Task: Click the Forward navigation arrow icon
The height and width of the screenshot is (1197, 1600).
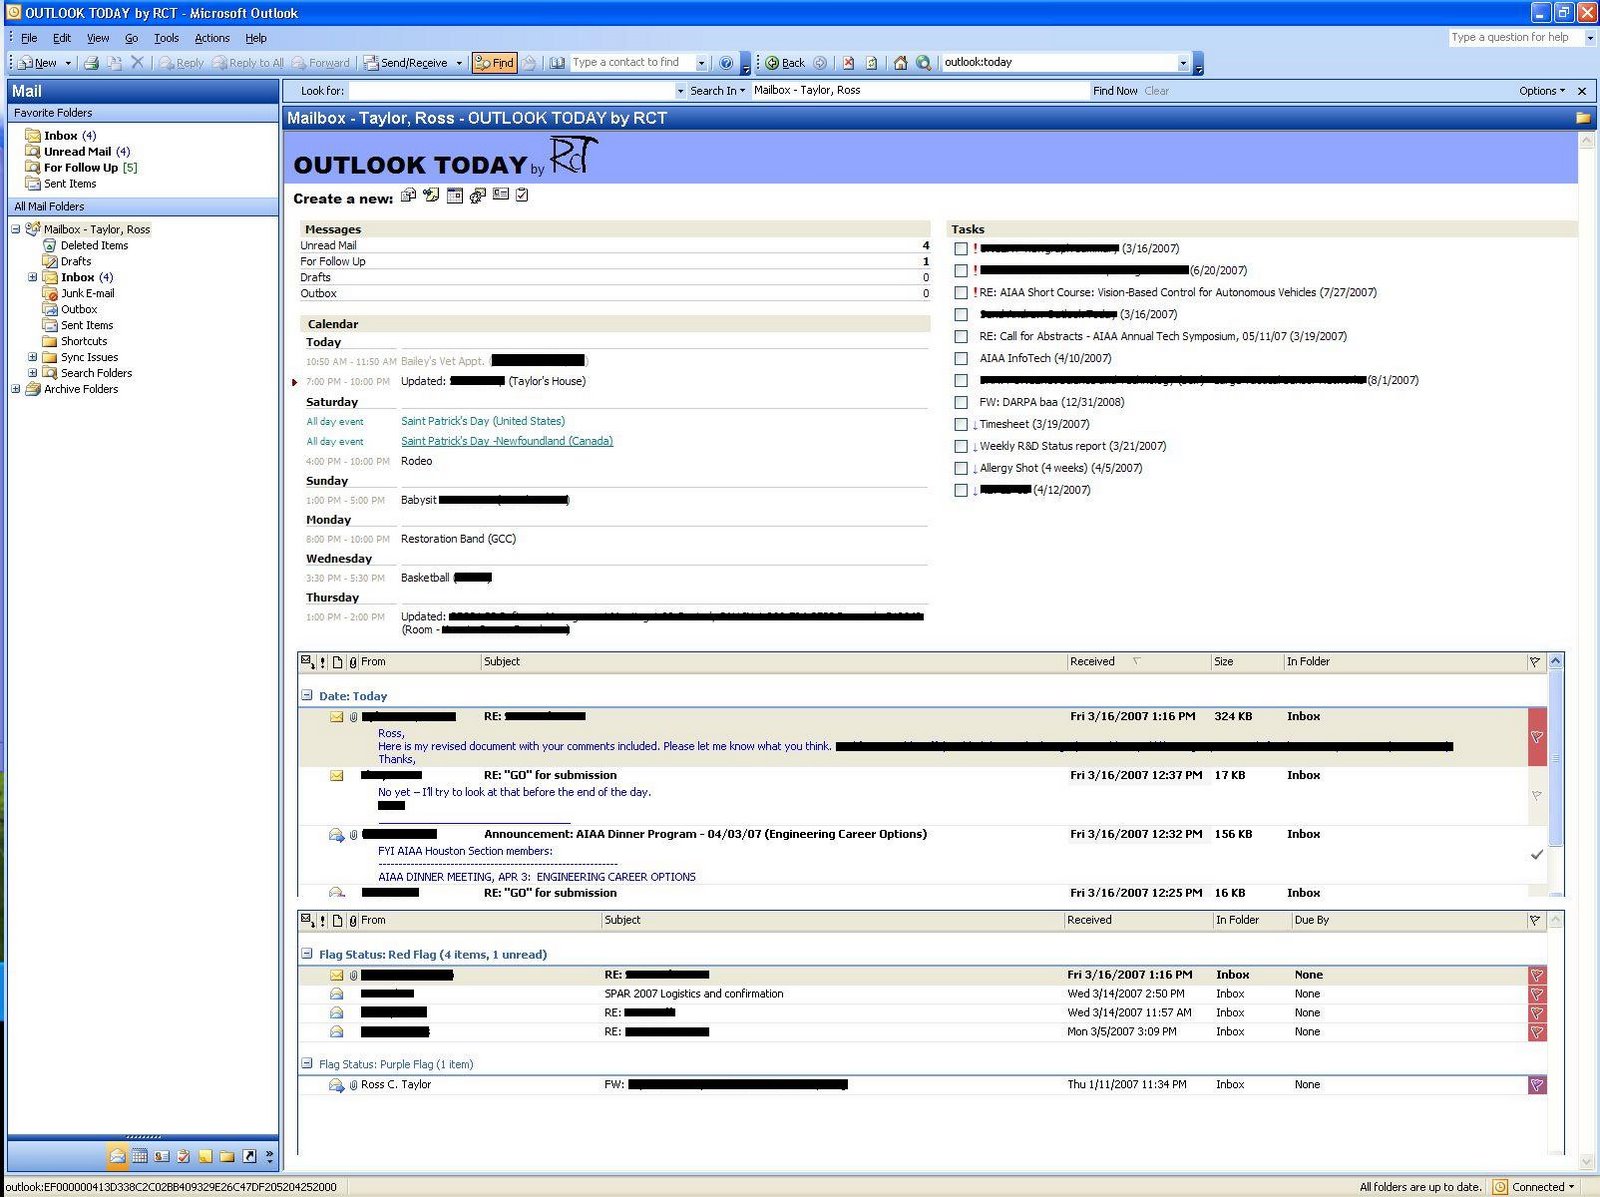Action: 820,63
